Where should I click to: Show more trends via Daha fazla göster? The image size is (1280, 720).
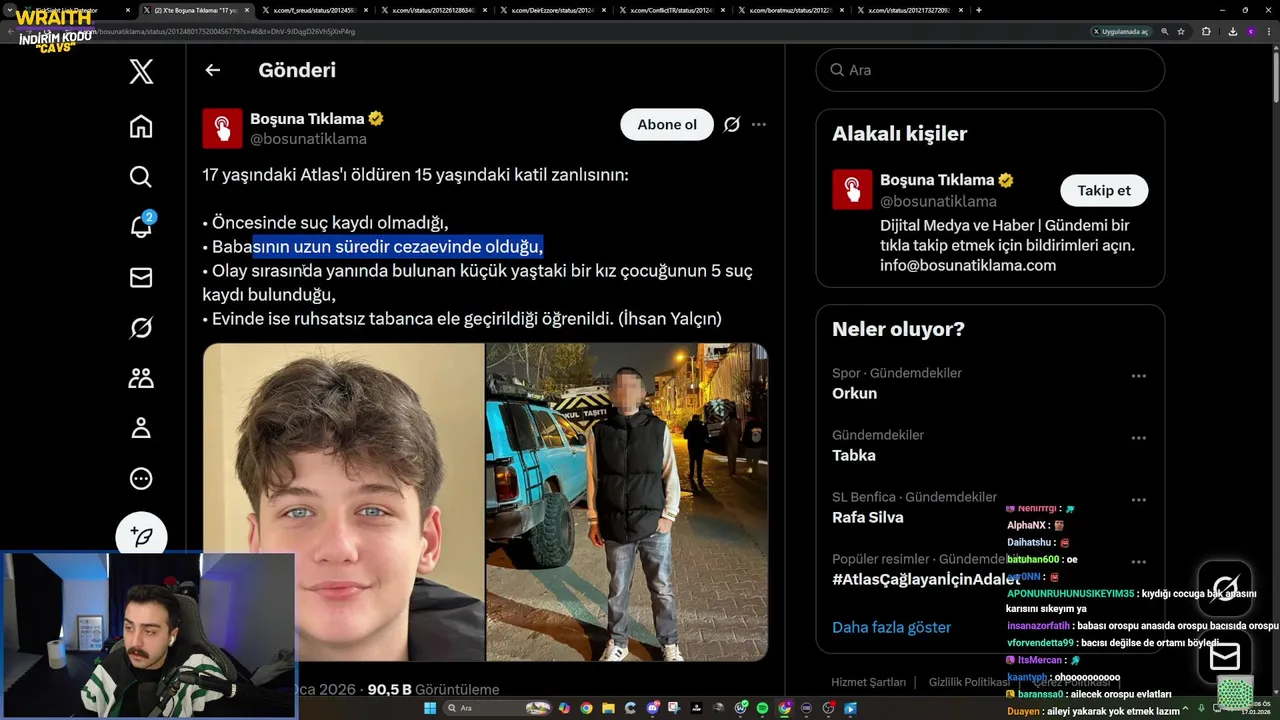point(891,627)
